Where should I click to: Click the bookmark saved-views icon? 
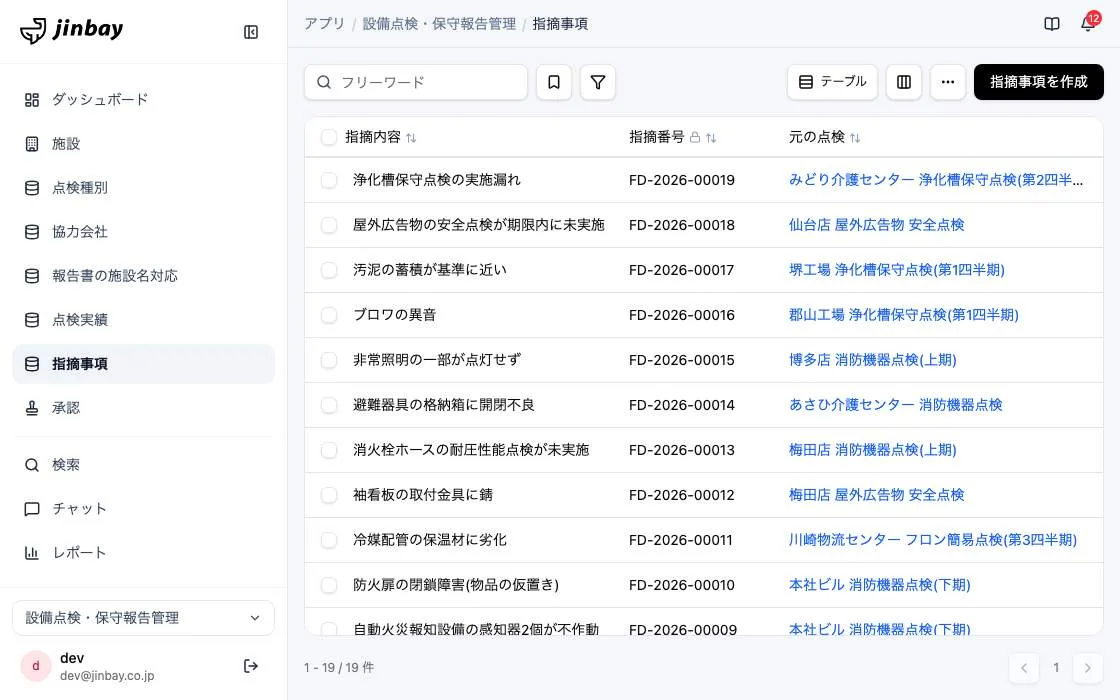(554, 82)
